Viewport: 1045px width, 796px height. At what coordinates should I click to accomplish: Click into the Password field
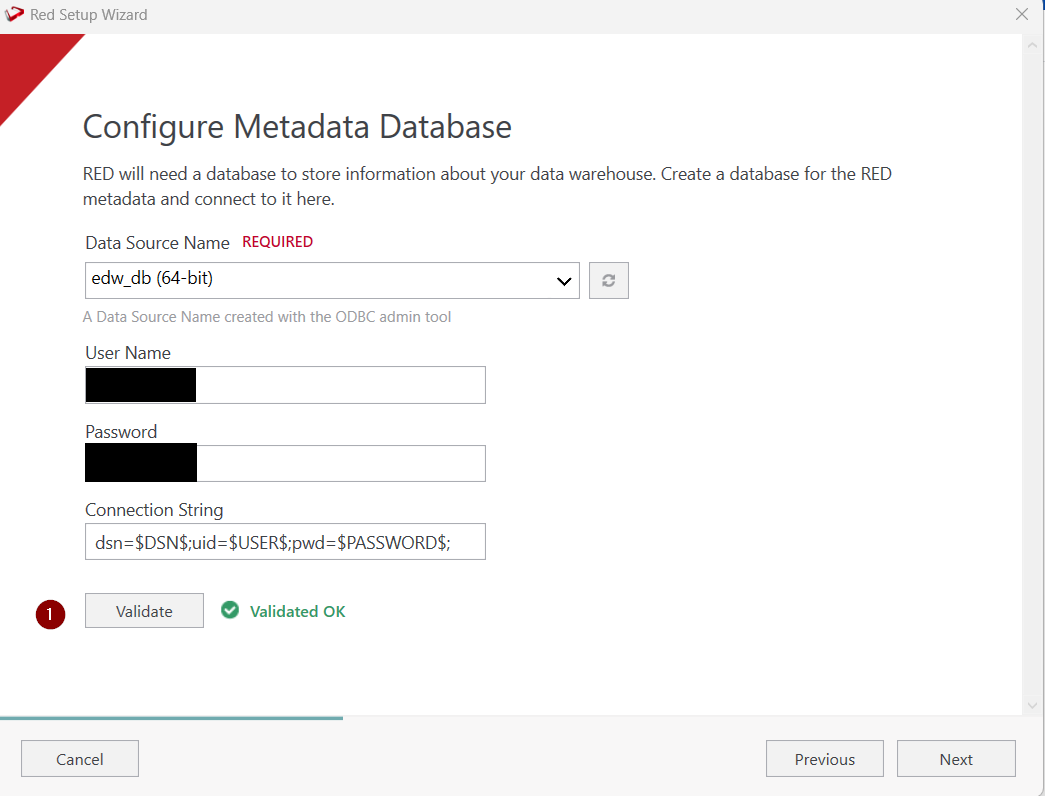pos(340,464)
